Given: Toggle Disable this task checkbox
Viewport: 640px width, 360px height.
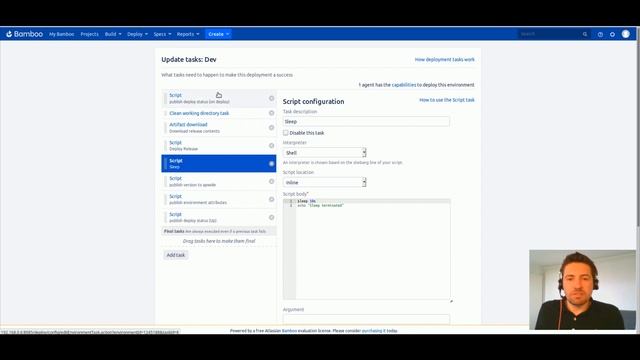Looking at the screenshot, I should pos(286,133).
